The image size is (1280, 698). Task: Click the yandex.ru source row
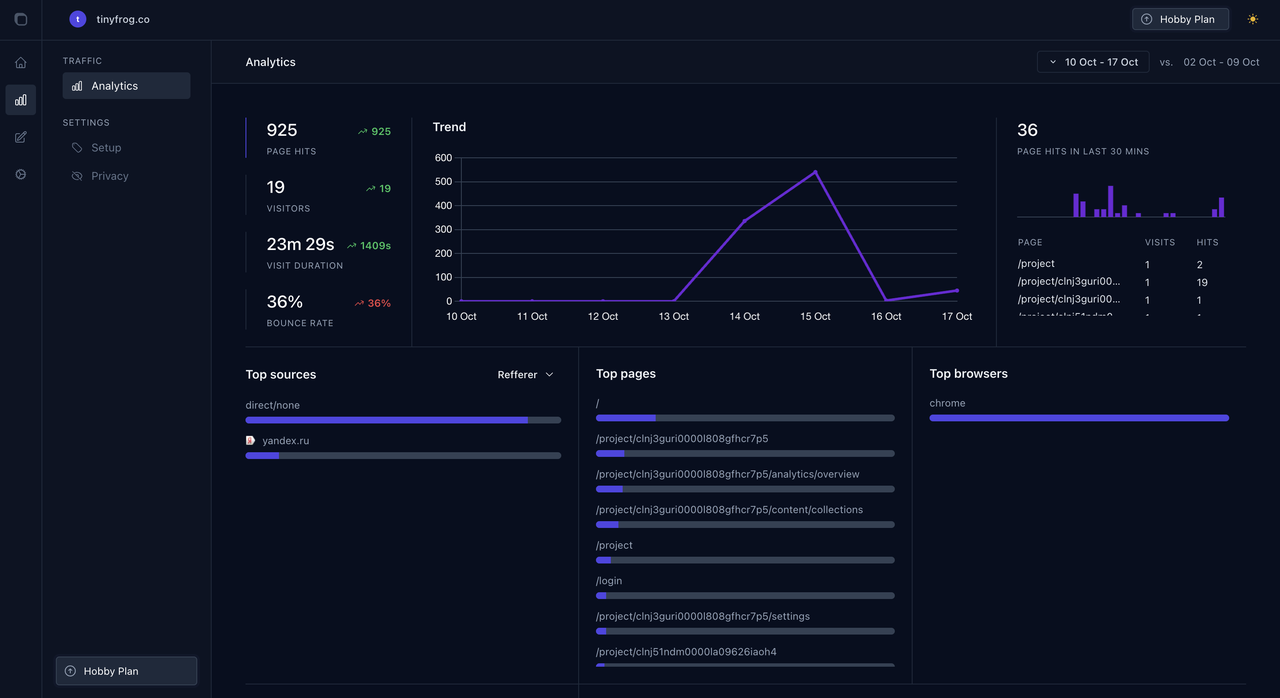(403, 447)
